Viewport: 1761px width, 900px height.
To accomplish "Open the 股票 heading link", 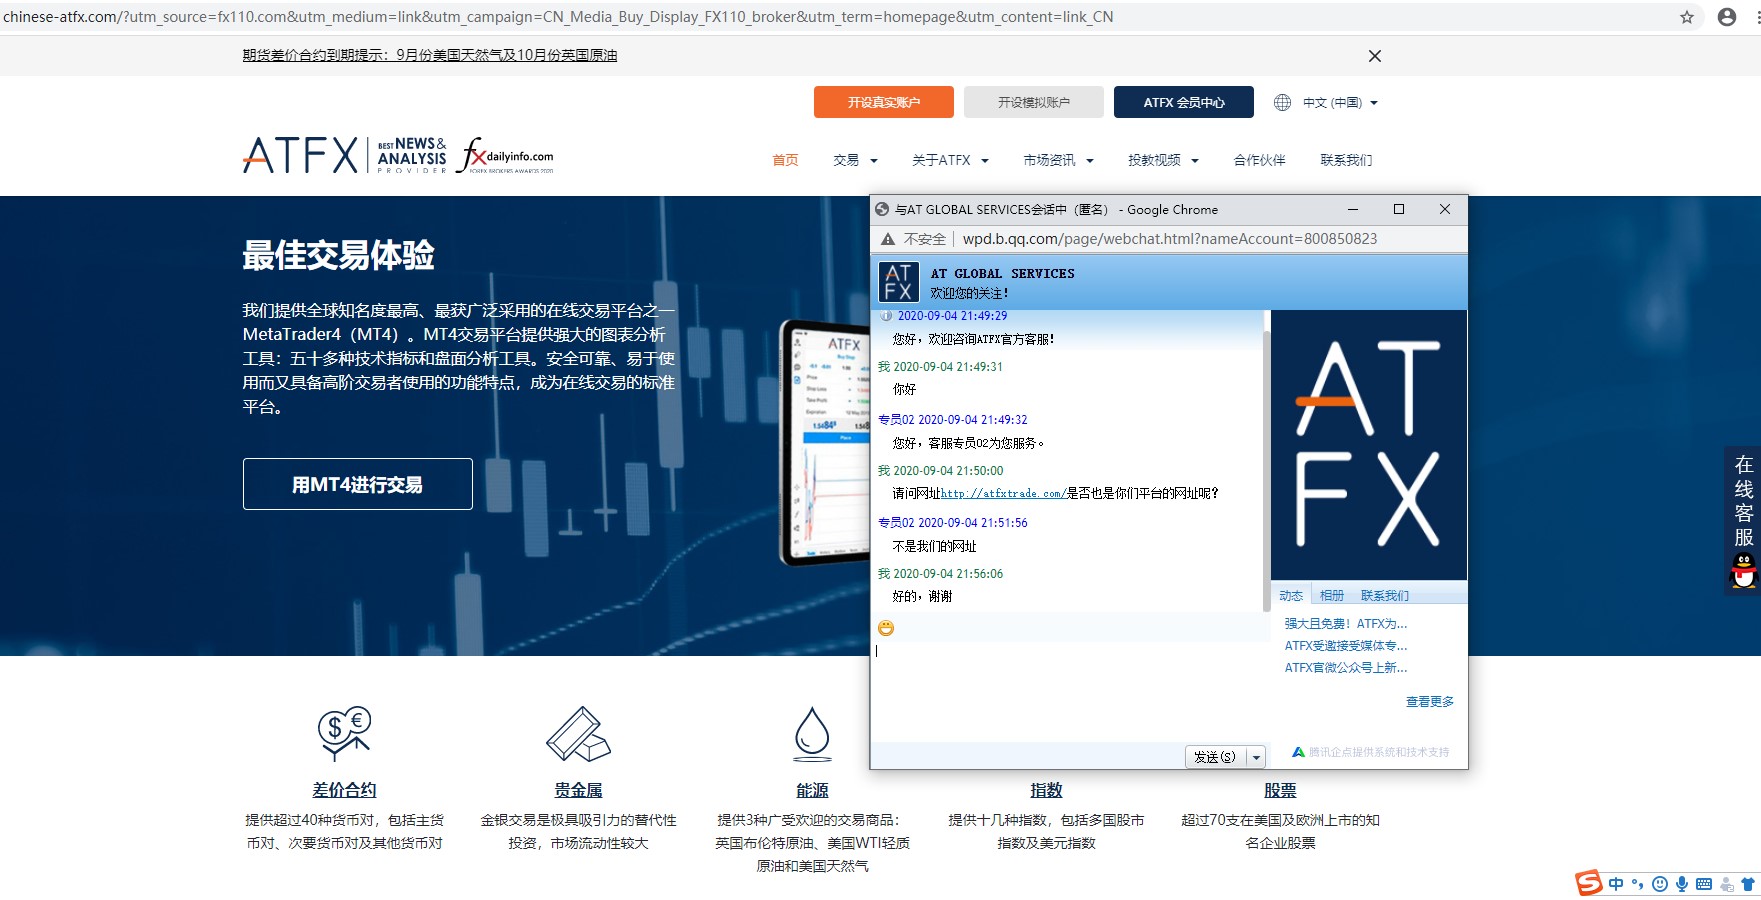I will point(1280,790).
